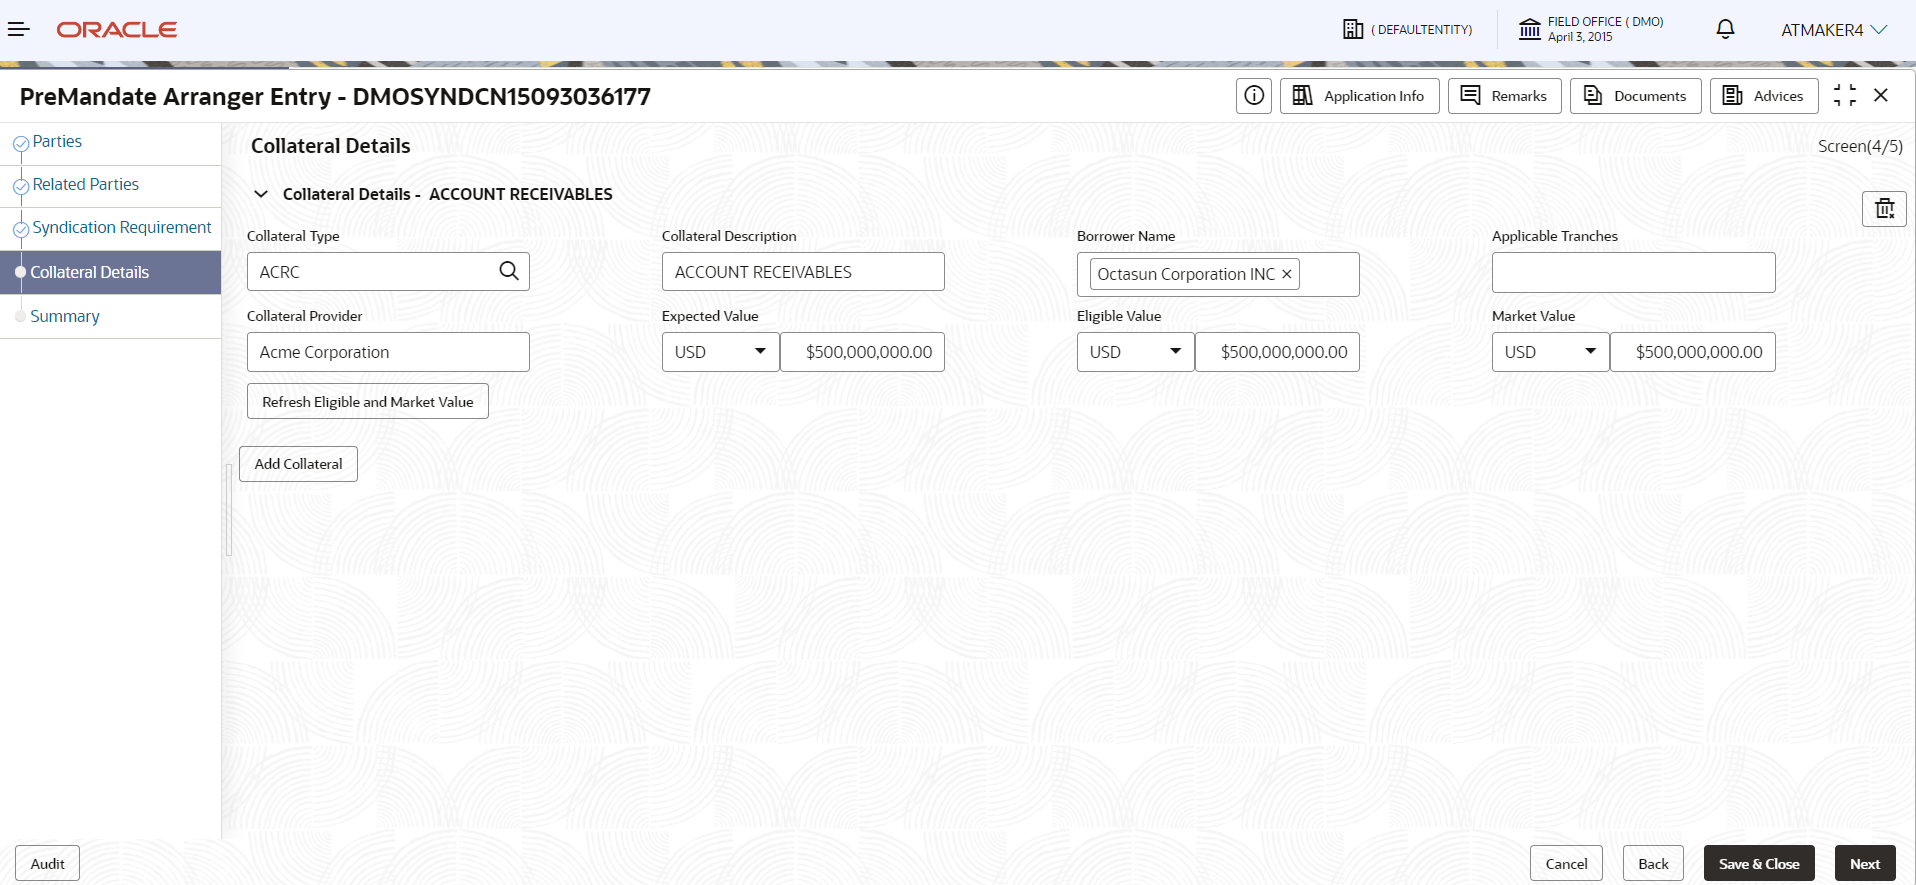
Task: Open Documents panel
Action: [1635, 96]
